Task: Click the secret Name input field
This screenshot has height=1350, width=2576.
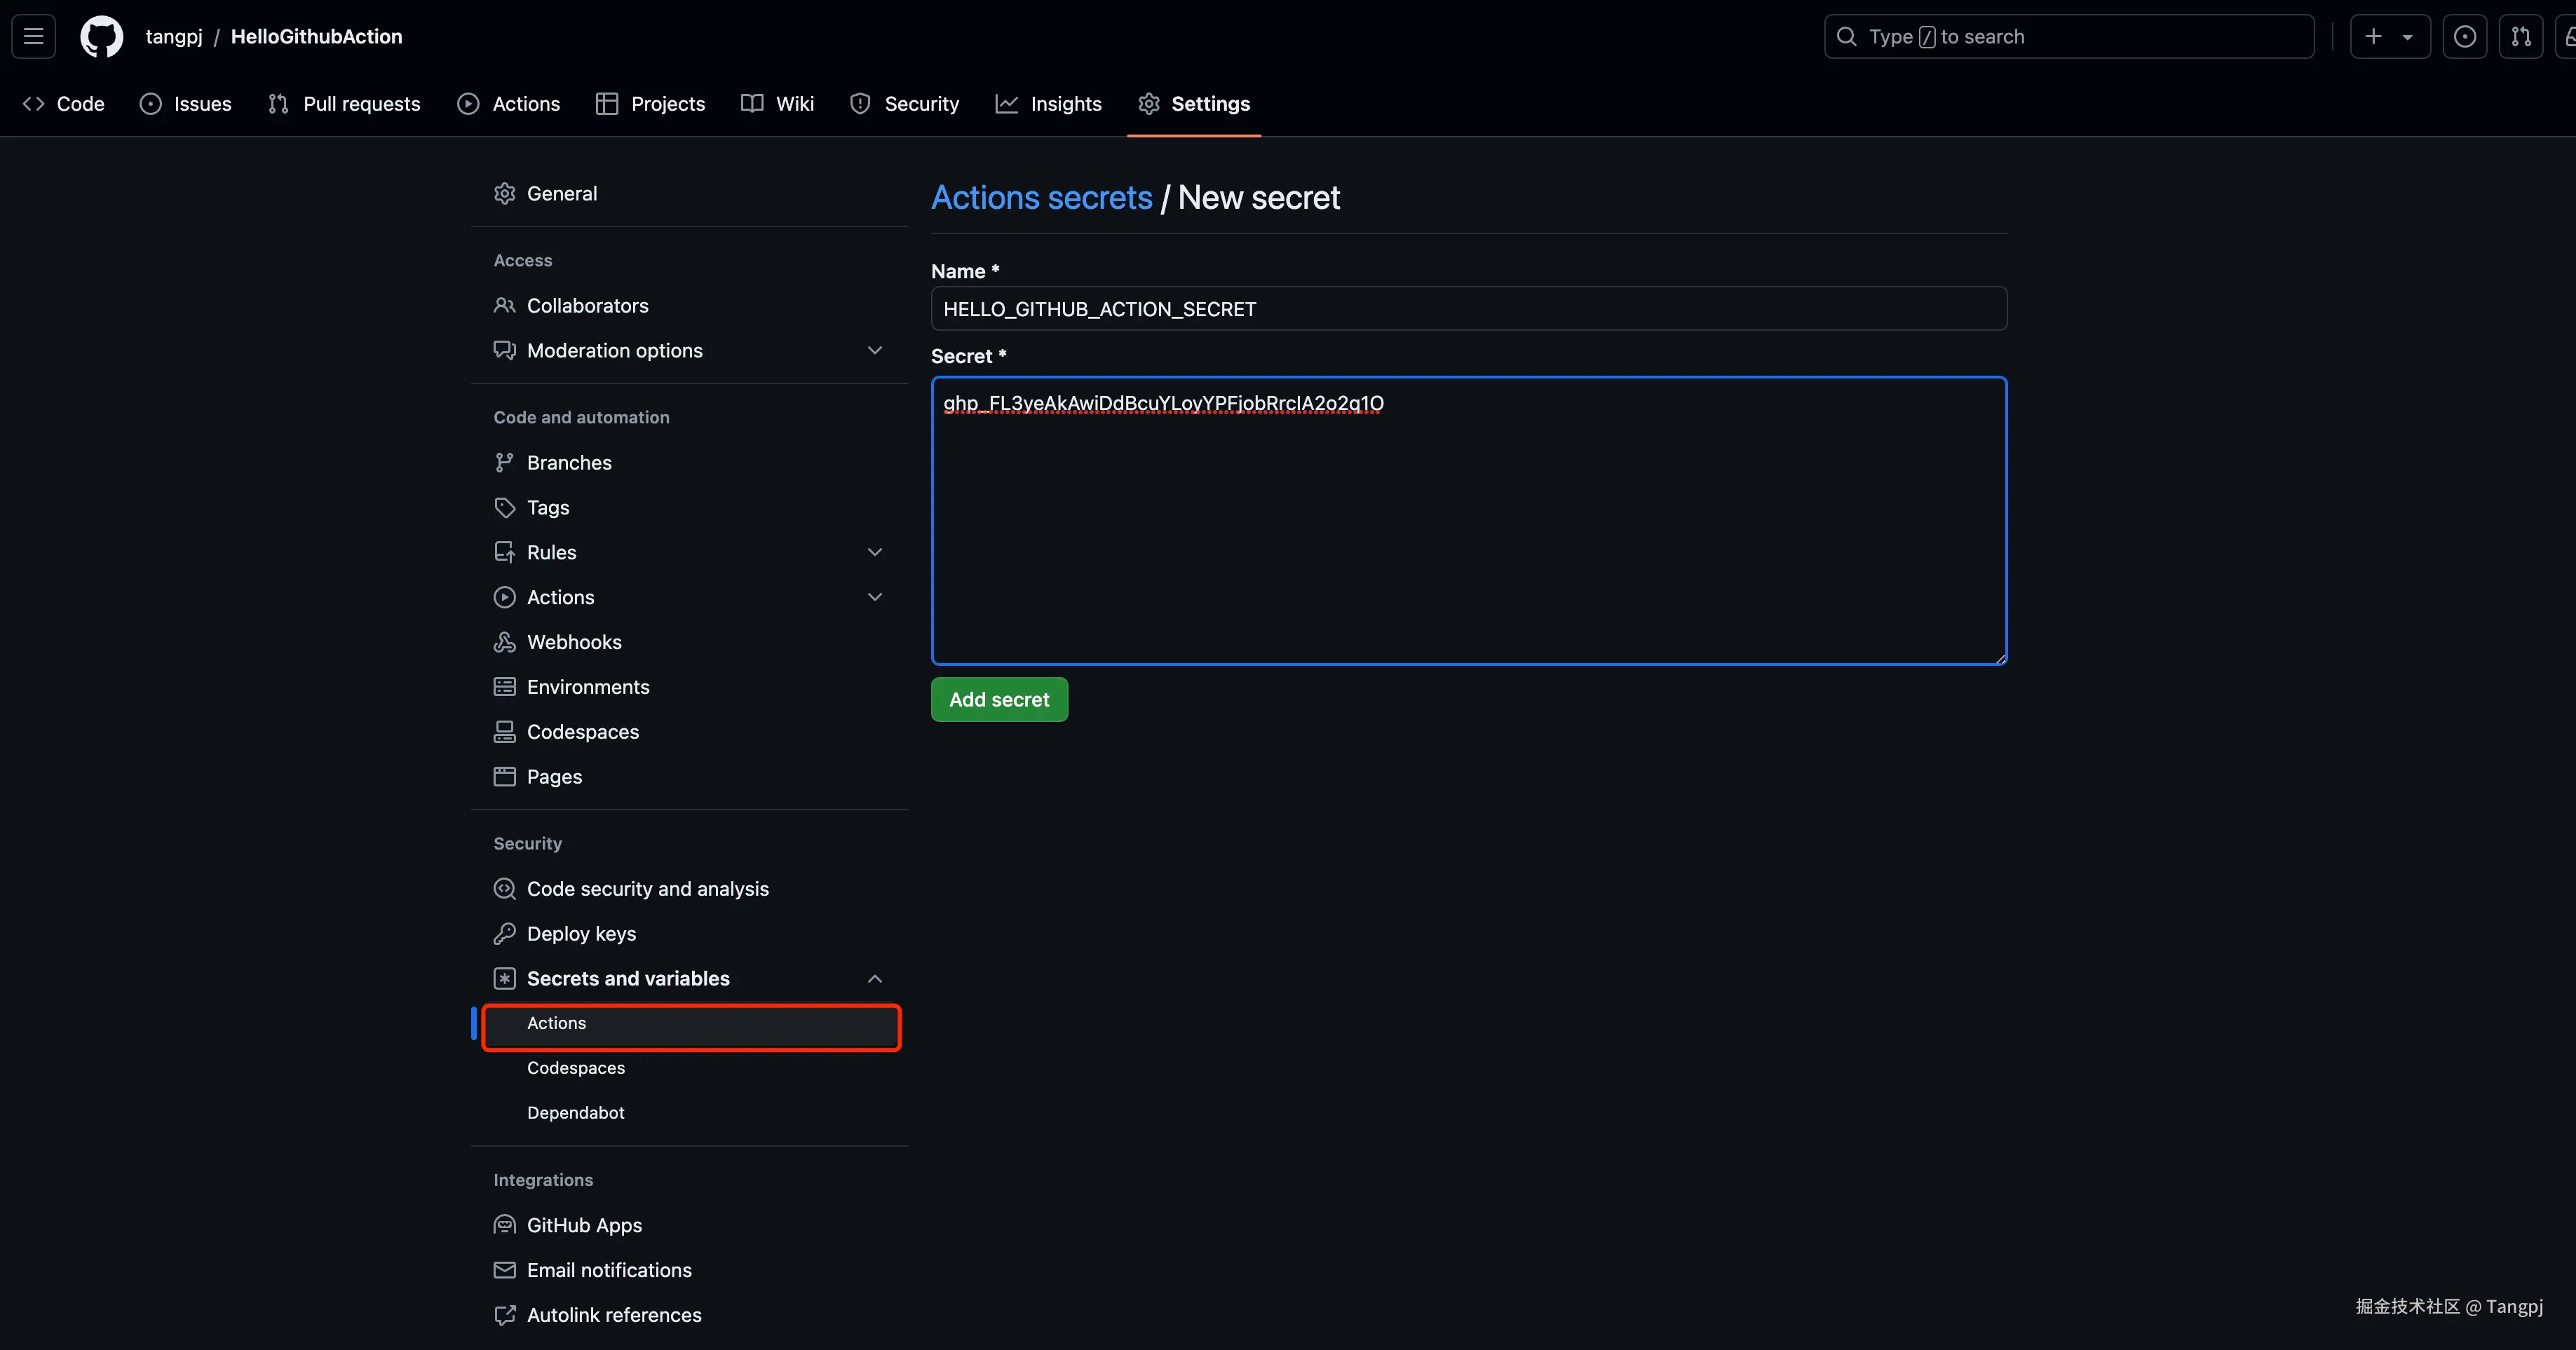Action: [x=1468, y=309]
